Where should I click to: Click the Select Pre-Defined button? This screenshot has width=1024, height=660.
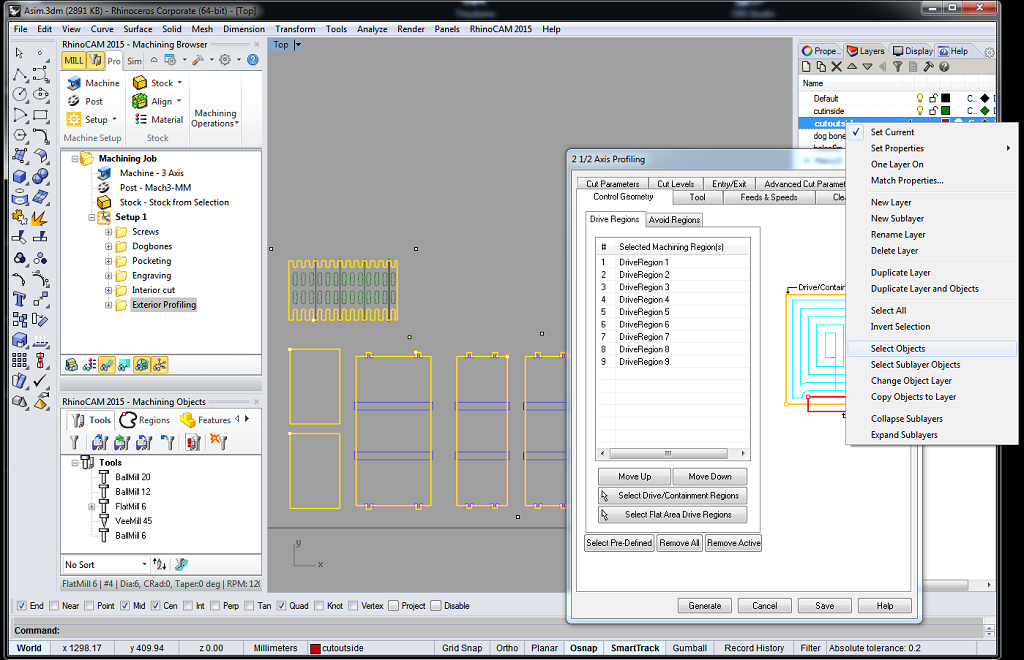coord(618,543)
